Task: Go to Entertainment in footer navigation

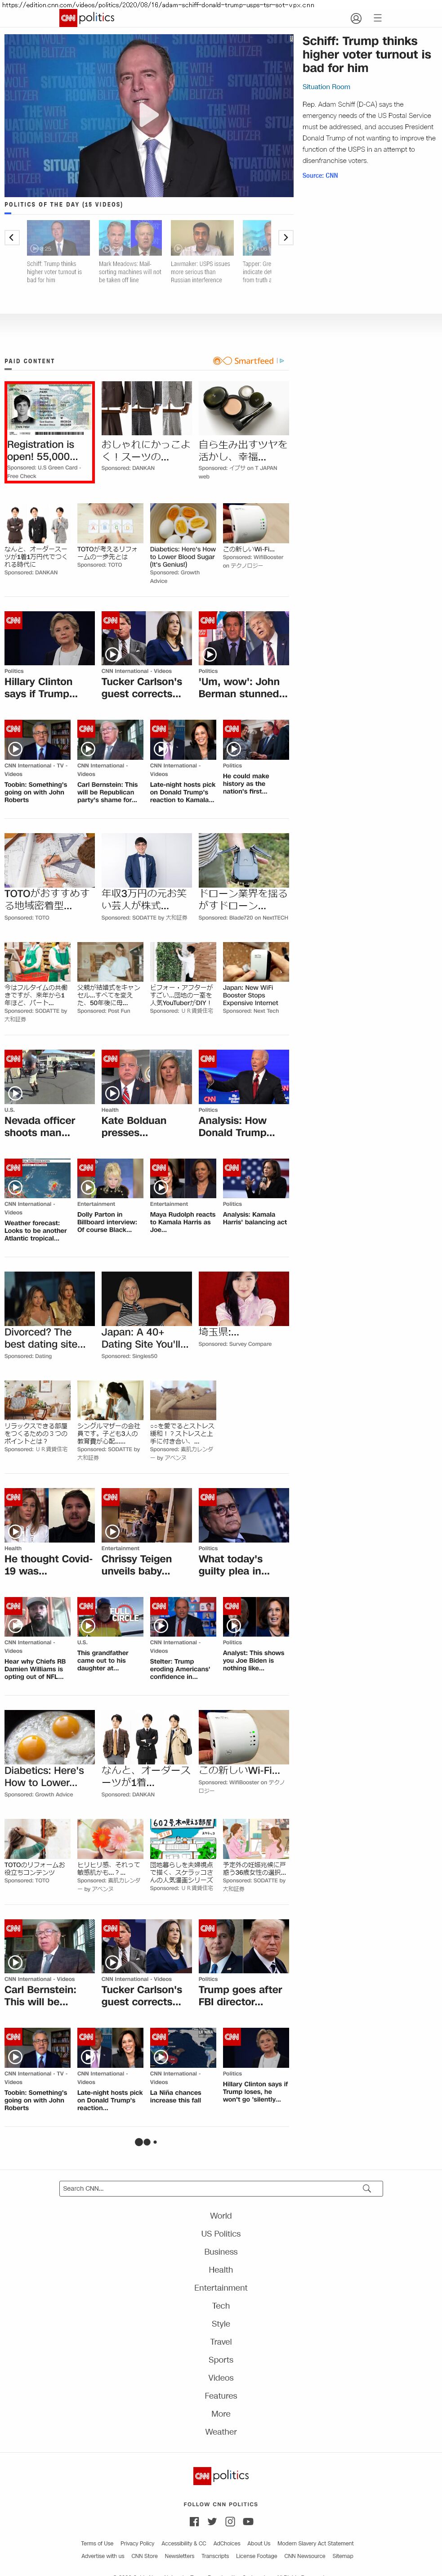Action: 221,2287
